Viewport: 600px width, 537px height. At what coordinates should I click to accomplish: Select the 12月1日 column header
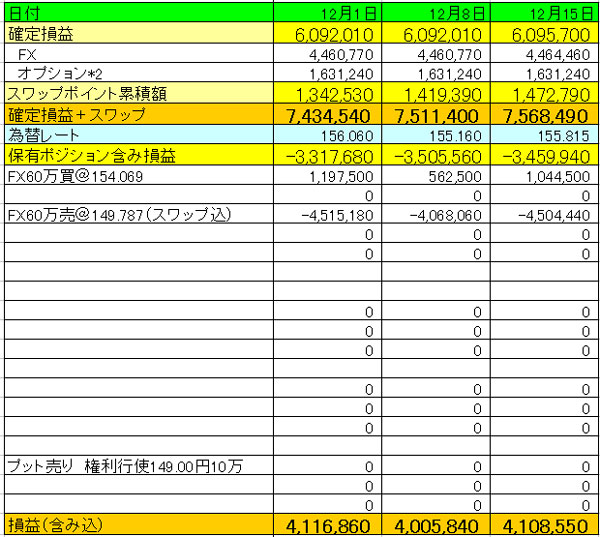tap(350, 13)
